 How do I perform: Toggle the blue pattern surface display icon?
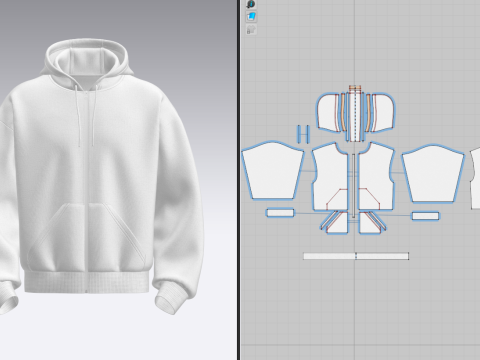[251, 16]
